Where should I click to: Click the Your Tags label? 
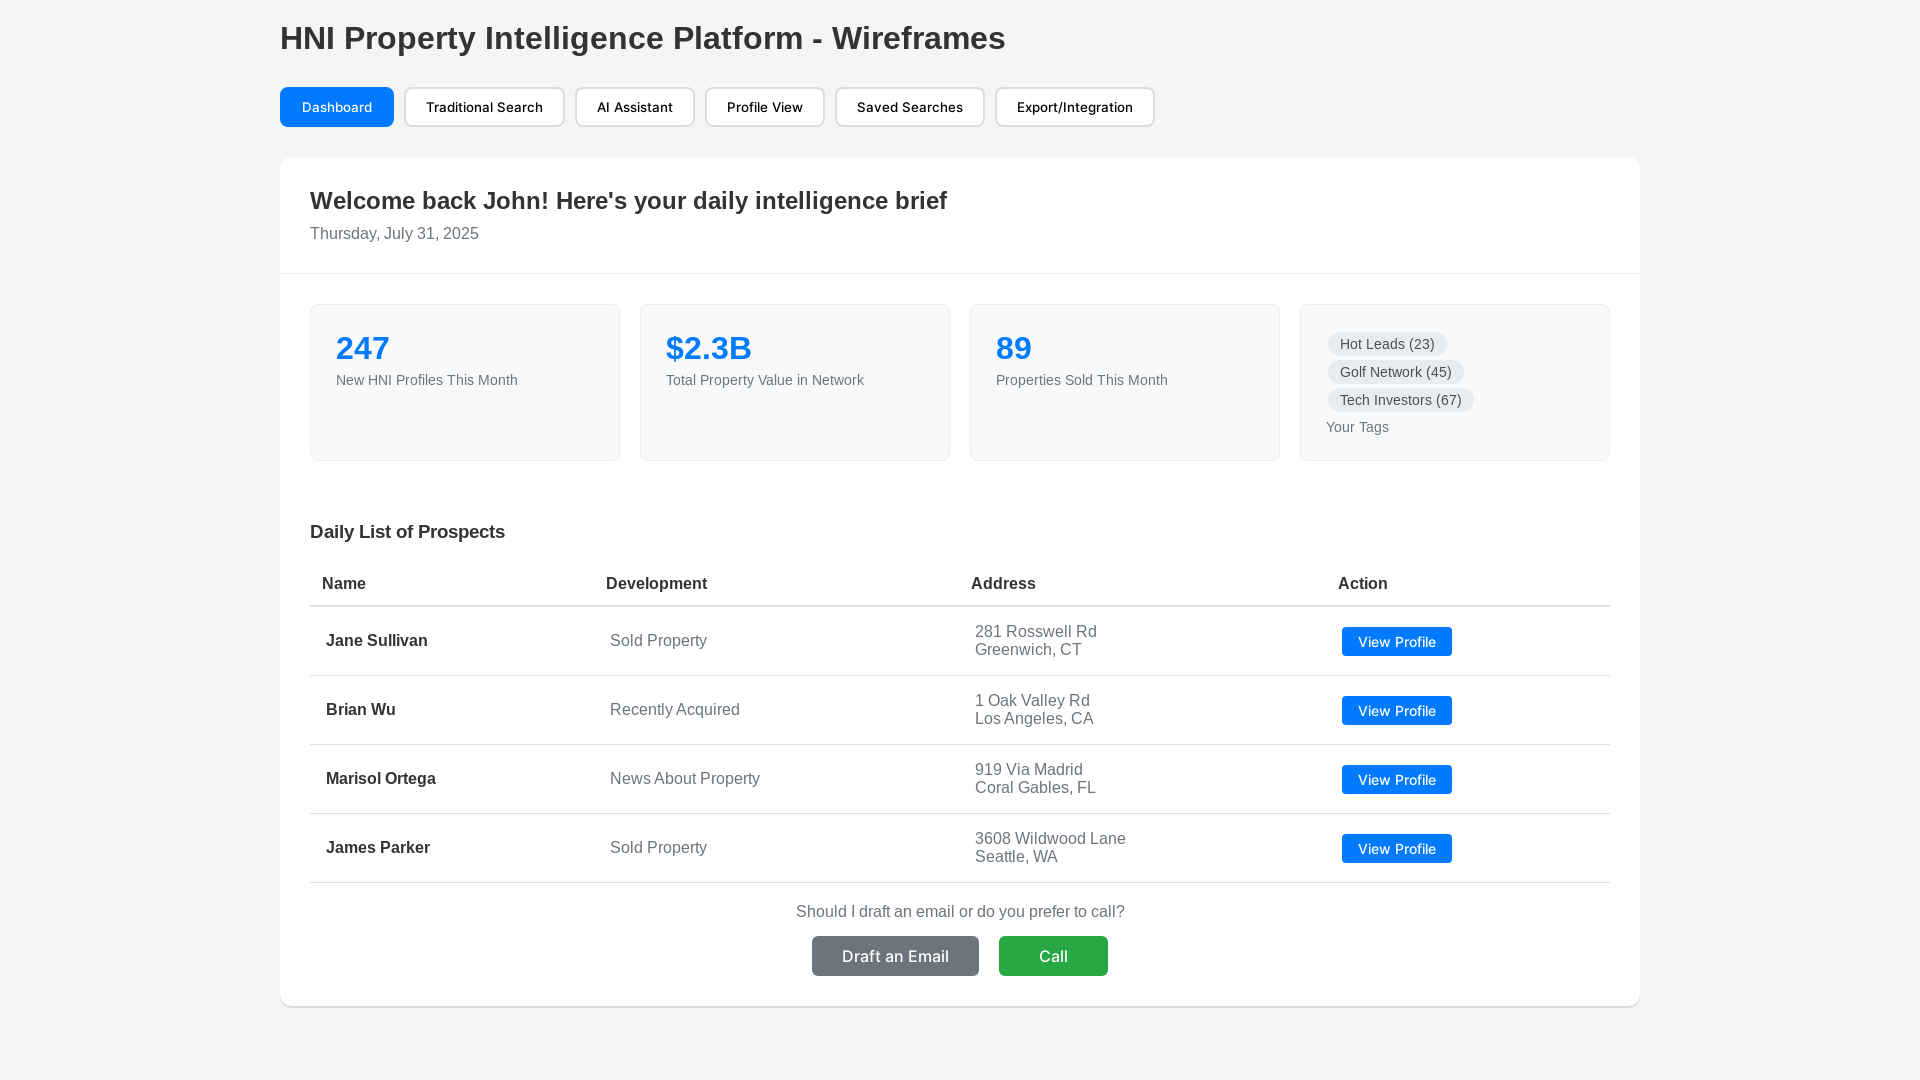click(1357, 427)
